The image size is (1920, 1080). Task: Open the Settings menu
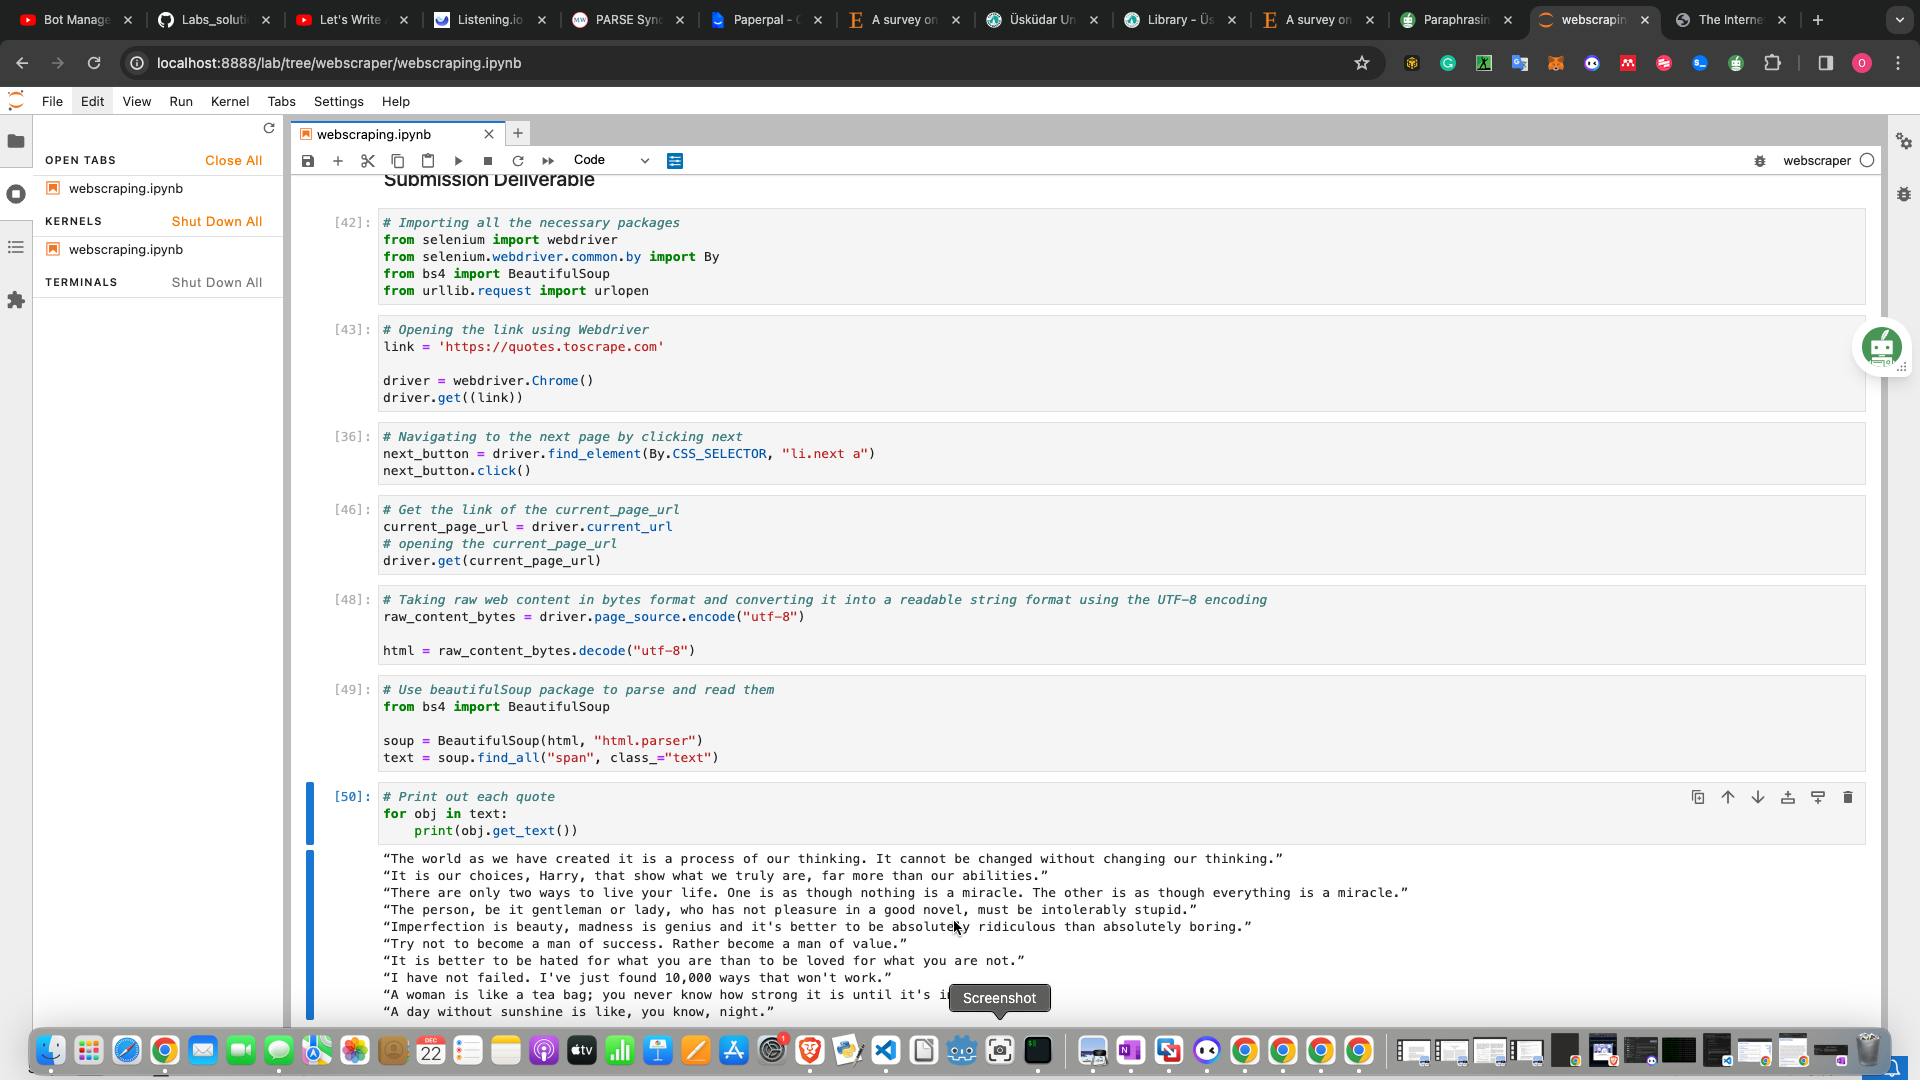point(339,101)
